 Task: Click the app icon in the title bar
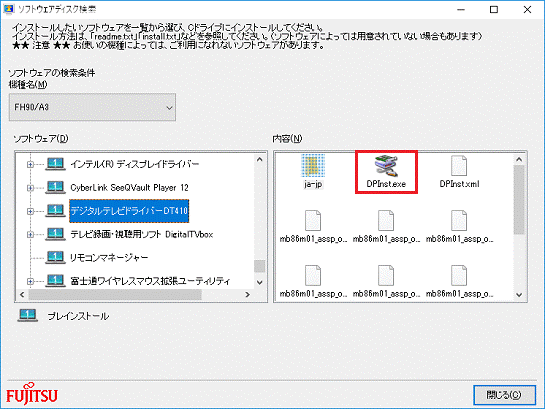pos(8,9)
